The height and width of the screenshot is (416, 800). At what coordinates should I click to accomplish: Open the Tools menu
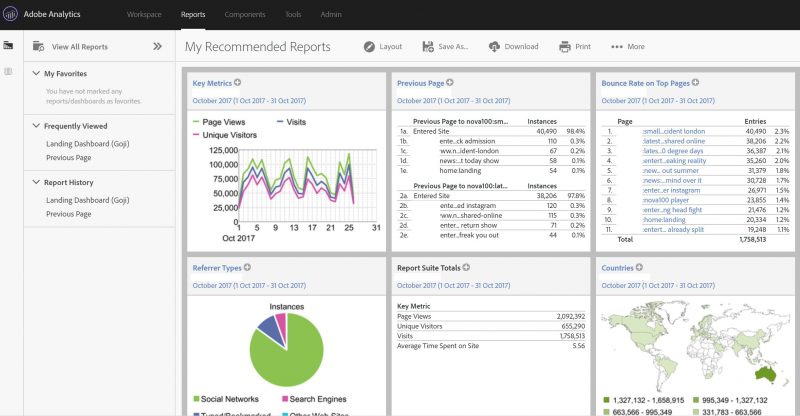pos(293,14)
